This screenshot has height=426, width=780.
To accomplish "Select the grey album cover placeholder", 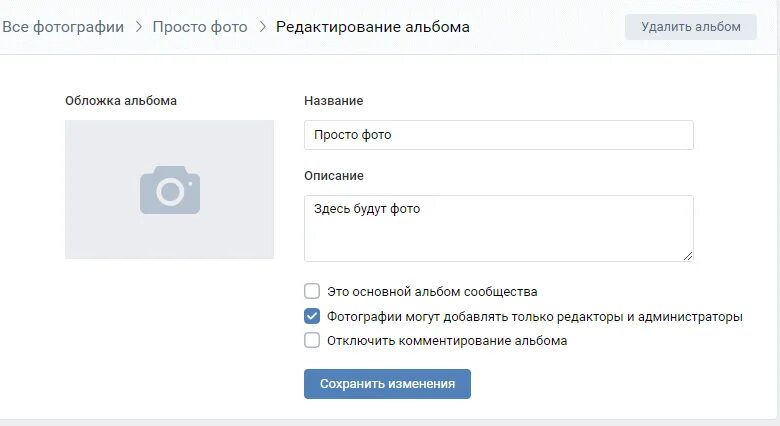I will point(169,189).
